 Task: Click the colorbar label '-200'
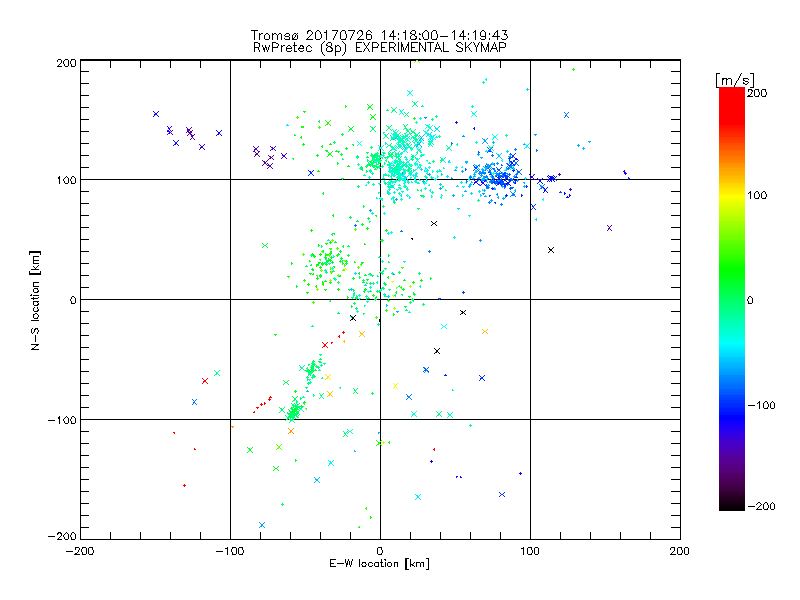pos(761,506)
